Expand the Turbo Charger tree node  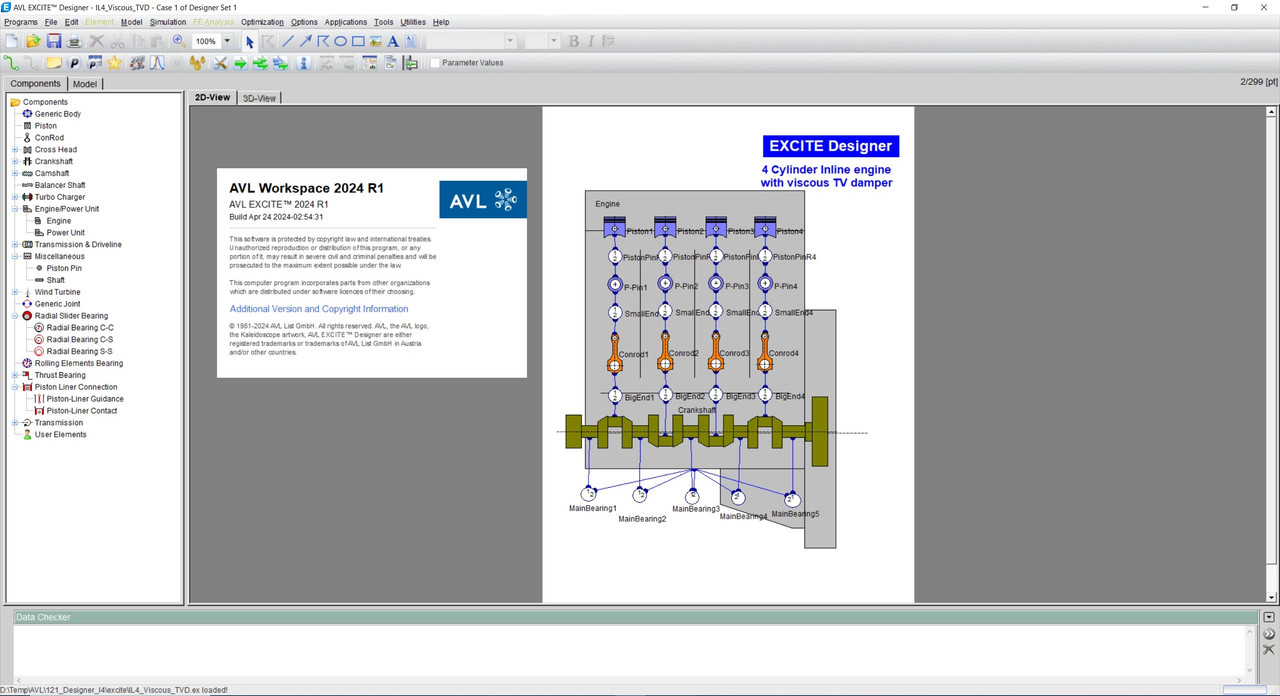[15, 197]
